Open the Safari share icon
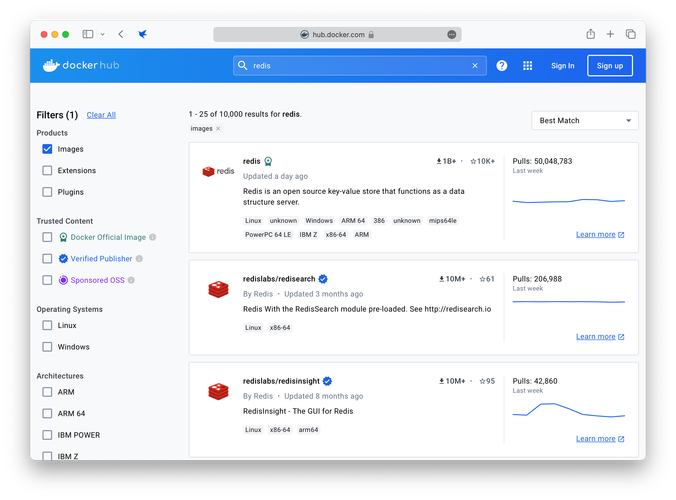This screenshot has height=500, width=676. coord(591,34)
